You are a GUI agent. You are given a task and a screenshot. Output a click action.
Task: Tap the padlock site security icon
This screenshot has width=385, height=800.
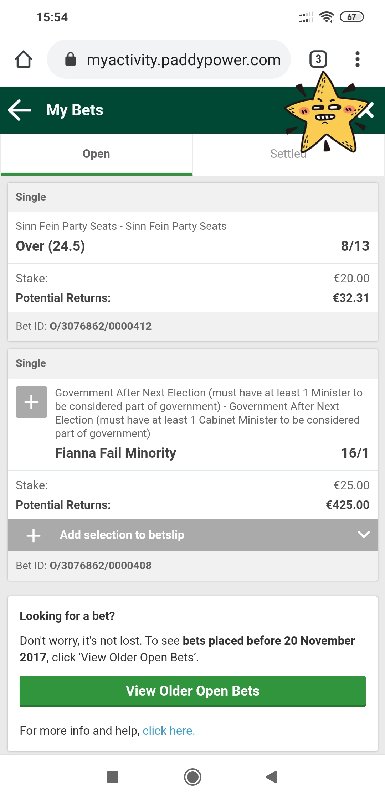coord(71,60)
